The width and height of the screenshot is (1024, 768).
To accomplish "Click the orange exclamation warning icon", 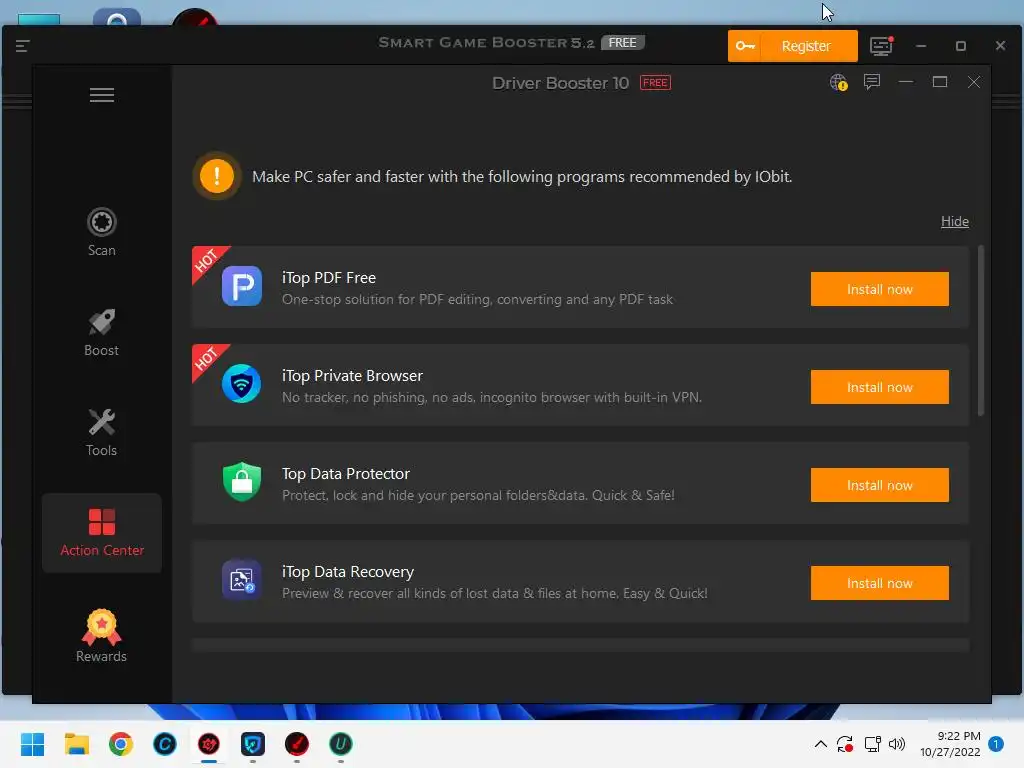I will click(217, 176).
